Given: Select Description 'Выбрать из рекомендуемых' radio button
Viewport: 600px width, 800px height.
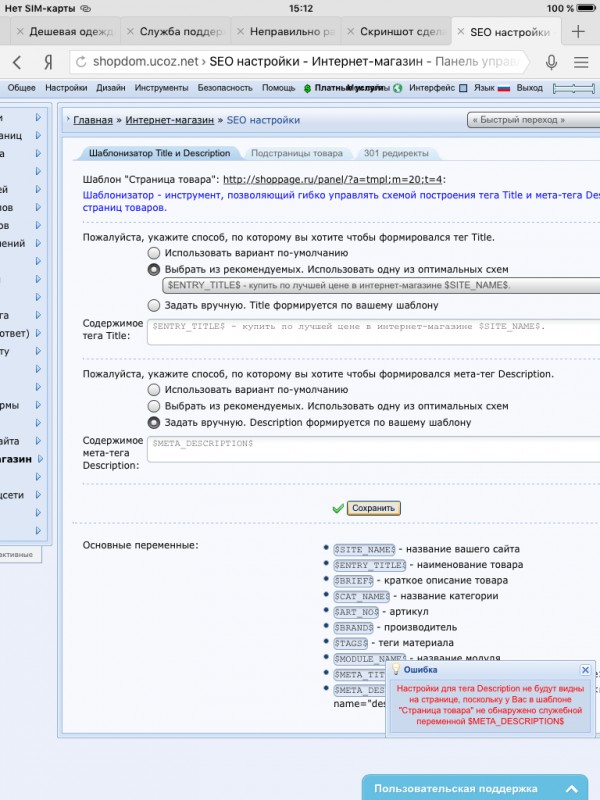Looking at the screenshot, I should [154, 406].
